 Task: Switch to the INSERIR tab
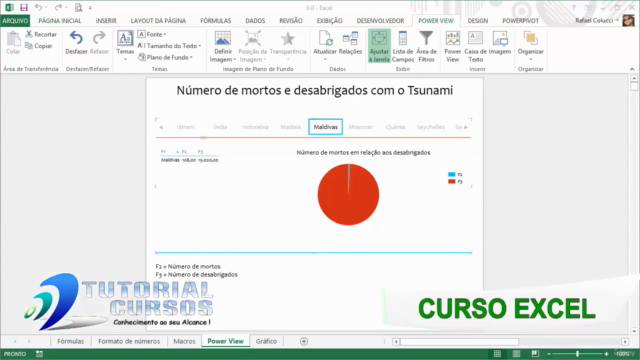[106, 20]
